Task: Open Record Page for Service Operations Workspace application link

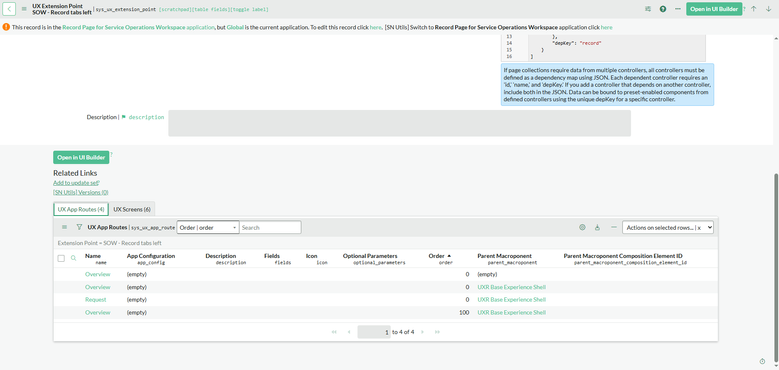Action: pyautogui.click(x=139, y=28)
